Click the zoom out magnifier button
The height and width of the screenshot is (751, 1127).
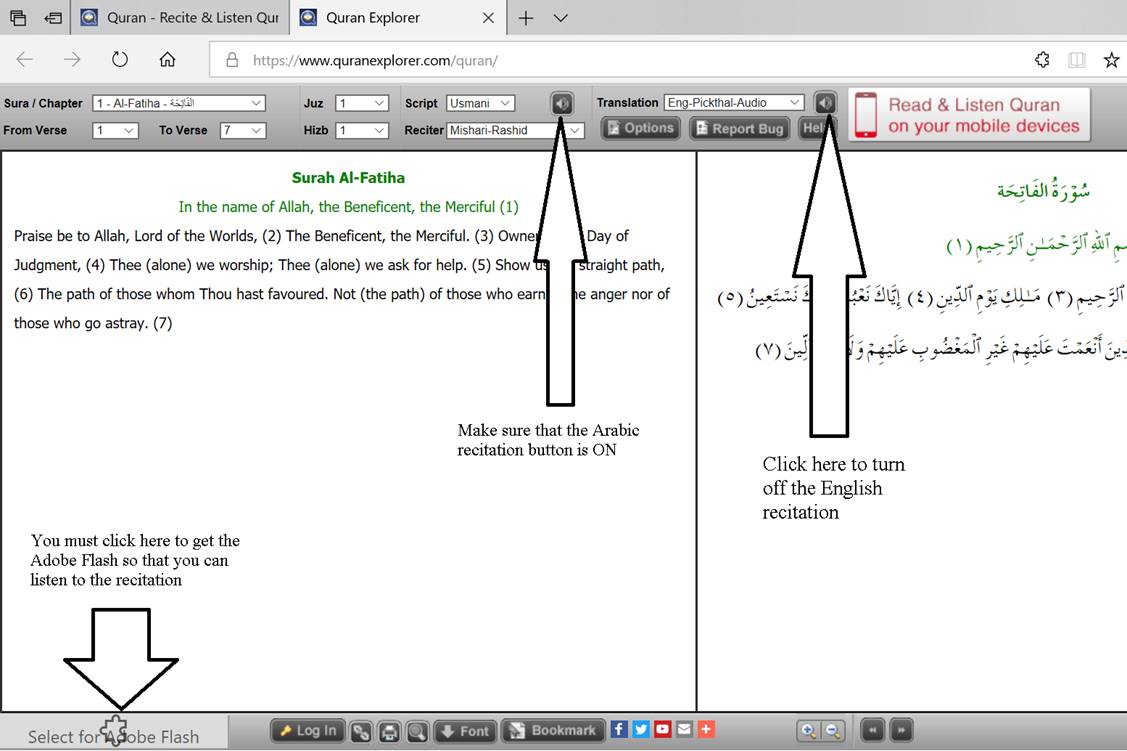point(833,731)
